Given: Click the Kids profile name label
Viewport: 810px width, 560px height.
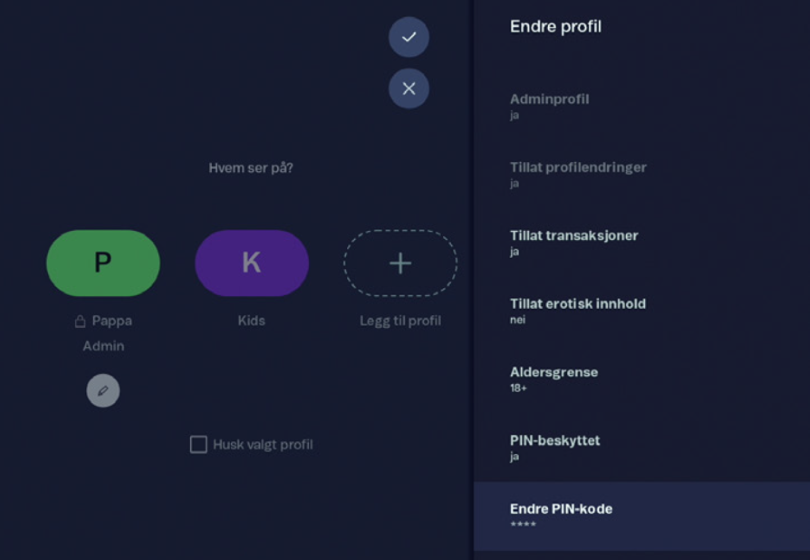Looking at the screenshot, I should point(252,320).
